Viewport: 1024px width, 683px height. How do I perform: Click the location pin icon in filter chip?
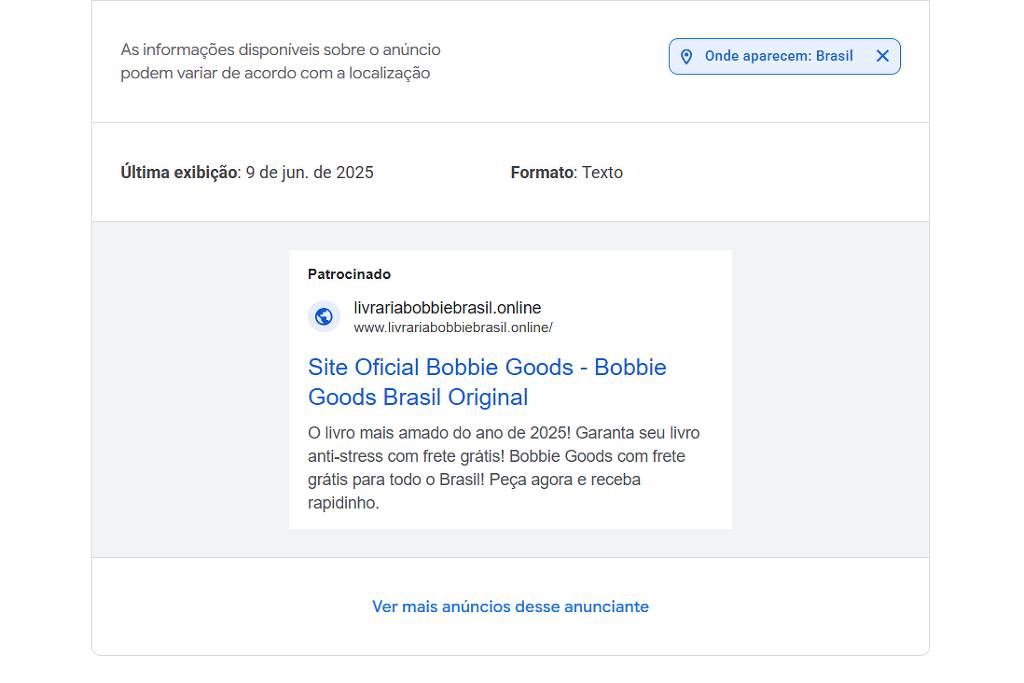[x=686, y=57]
